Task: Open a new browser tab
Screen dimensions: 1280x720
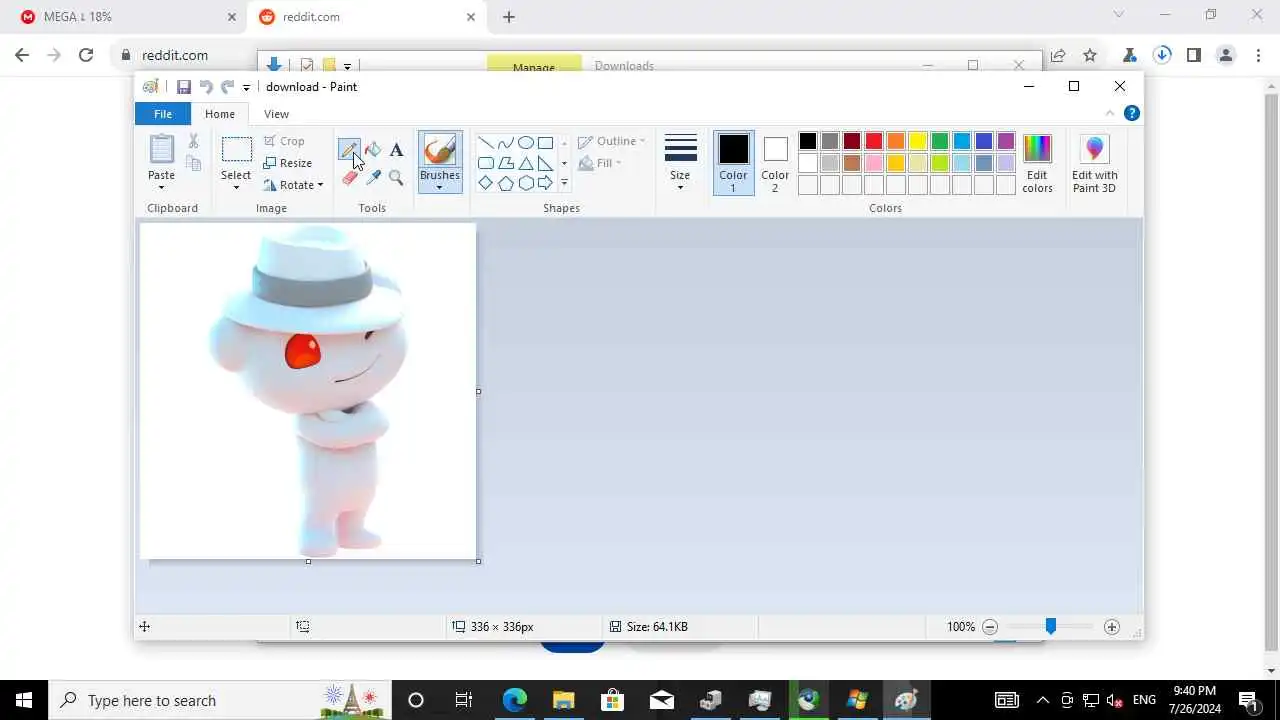Action: 509,17
